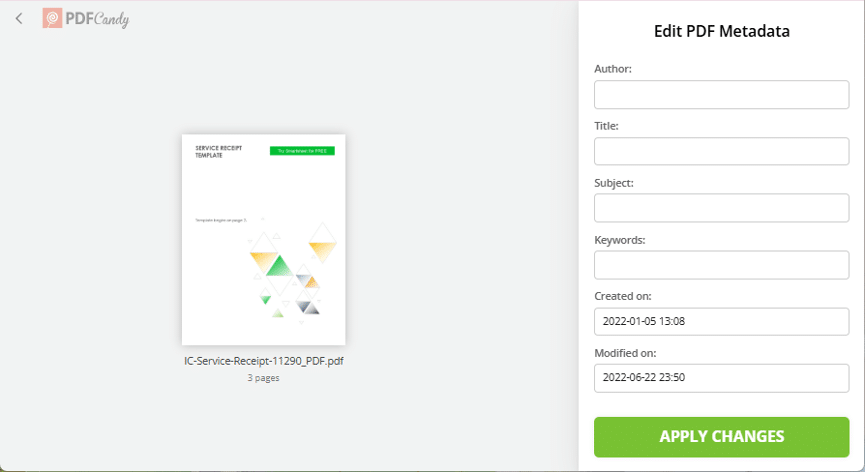Click inside the Title text box
The image size is (866, 472).
click(x=721, y=151)
